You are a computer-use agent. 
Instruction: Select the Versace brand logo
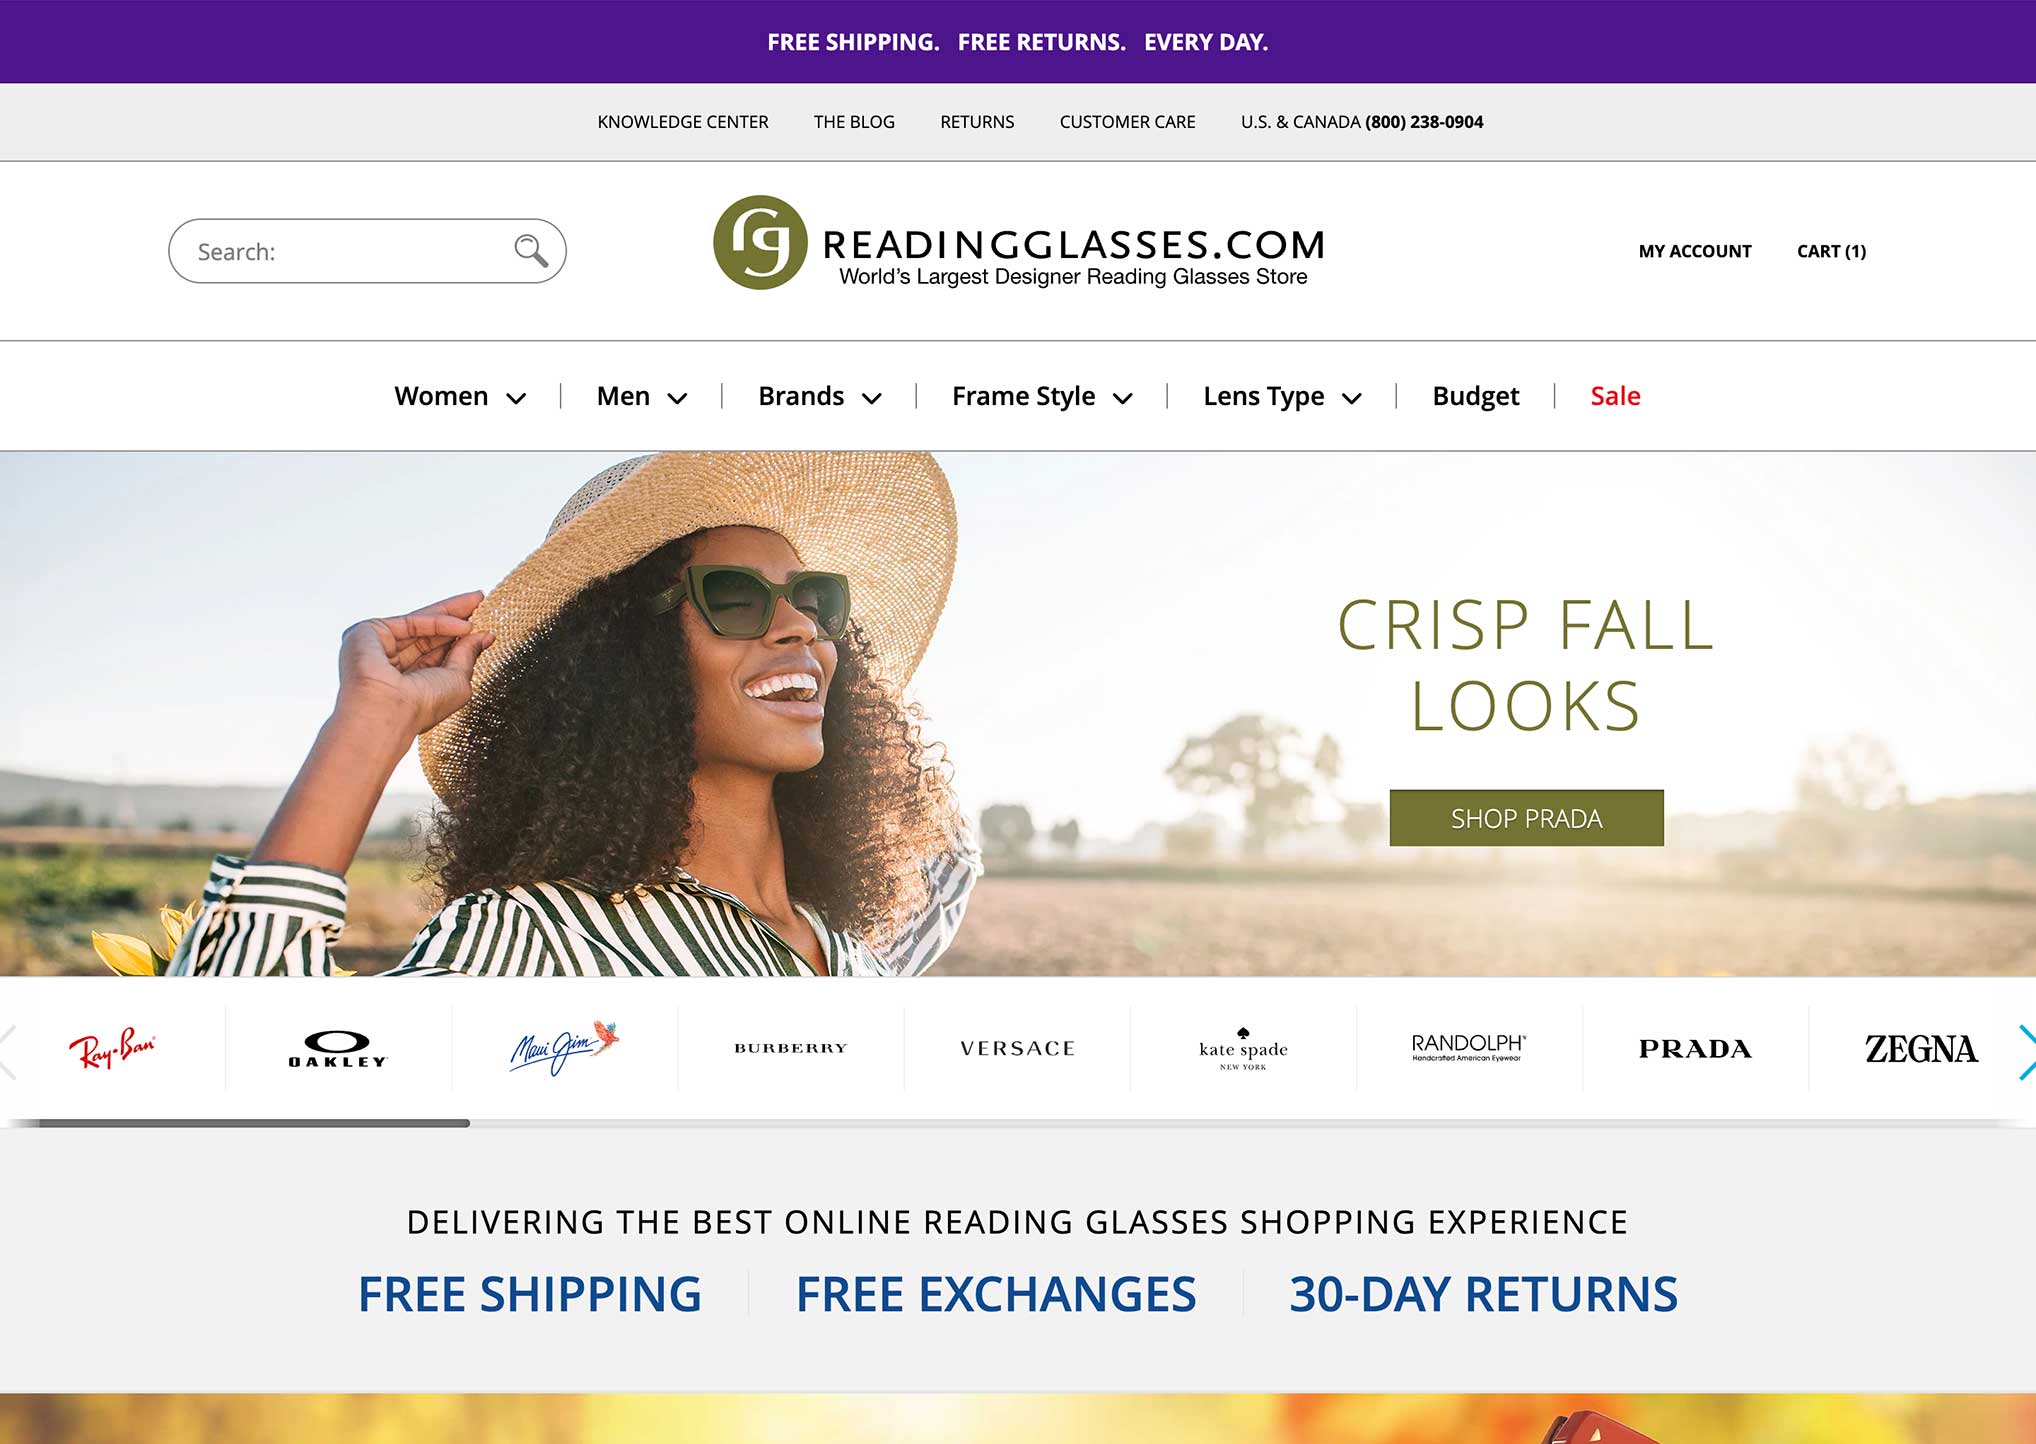pos(1017,1048)
